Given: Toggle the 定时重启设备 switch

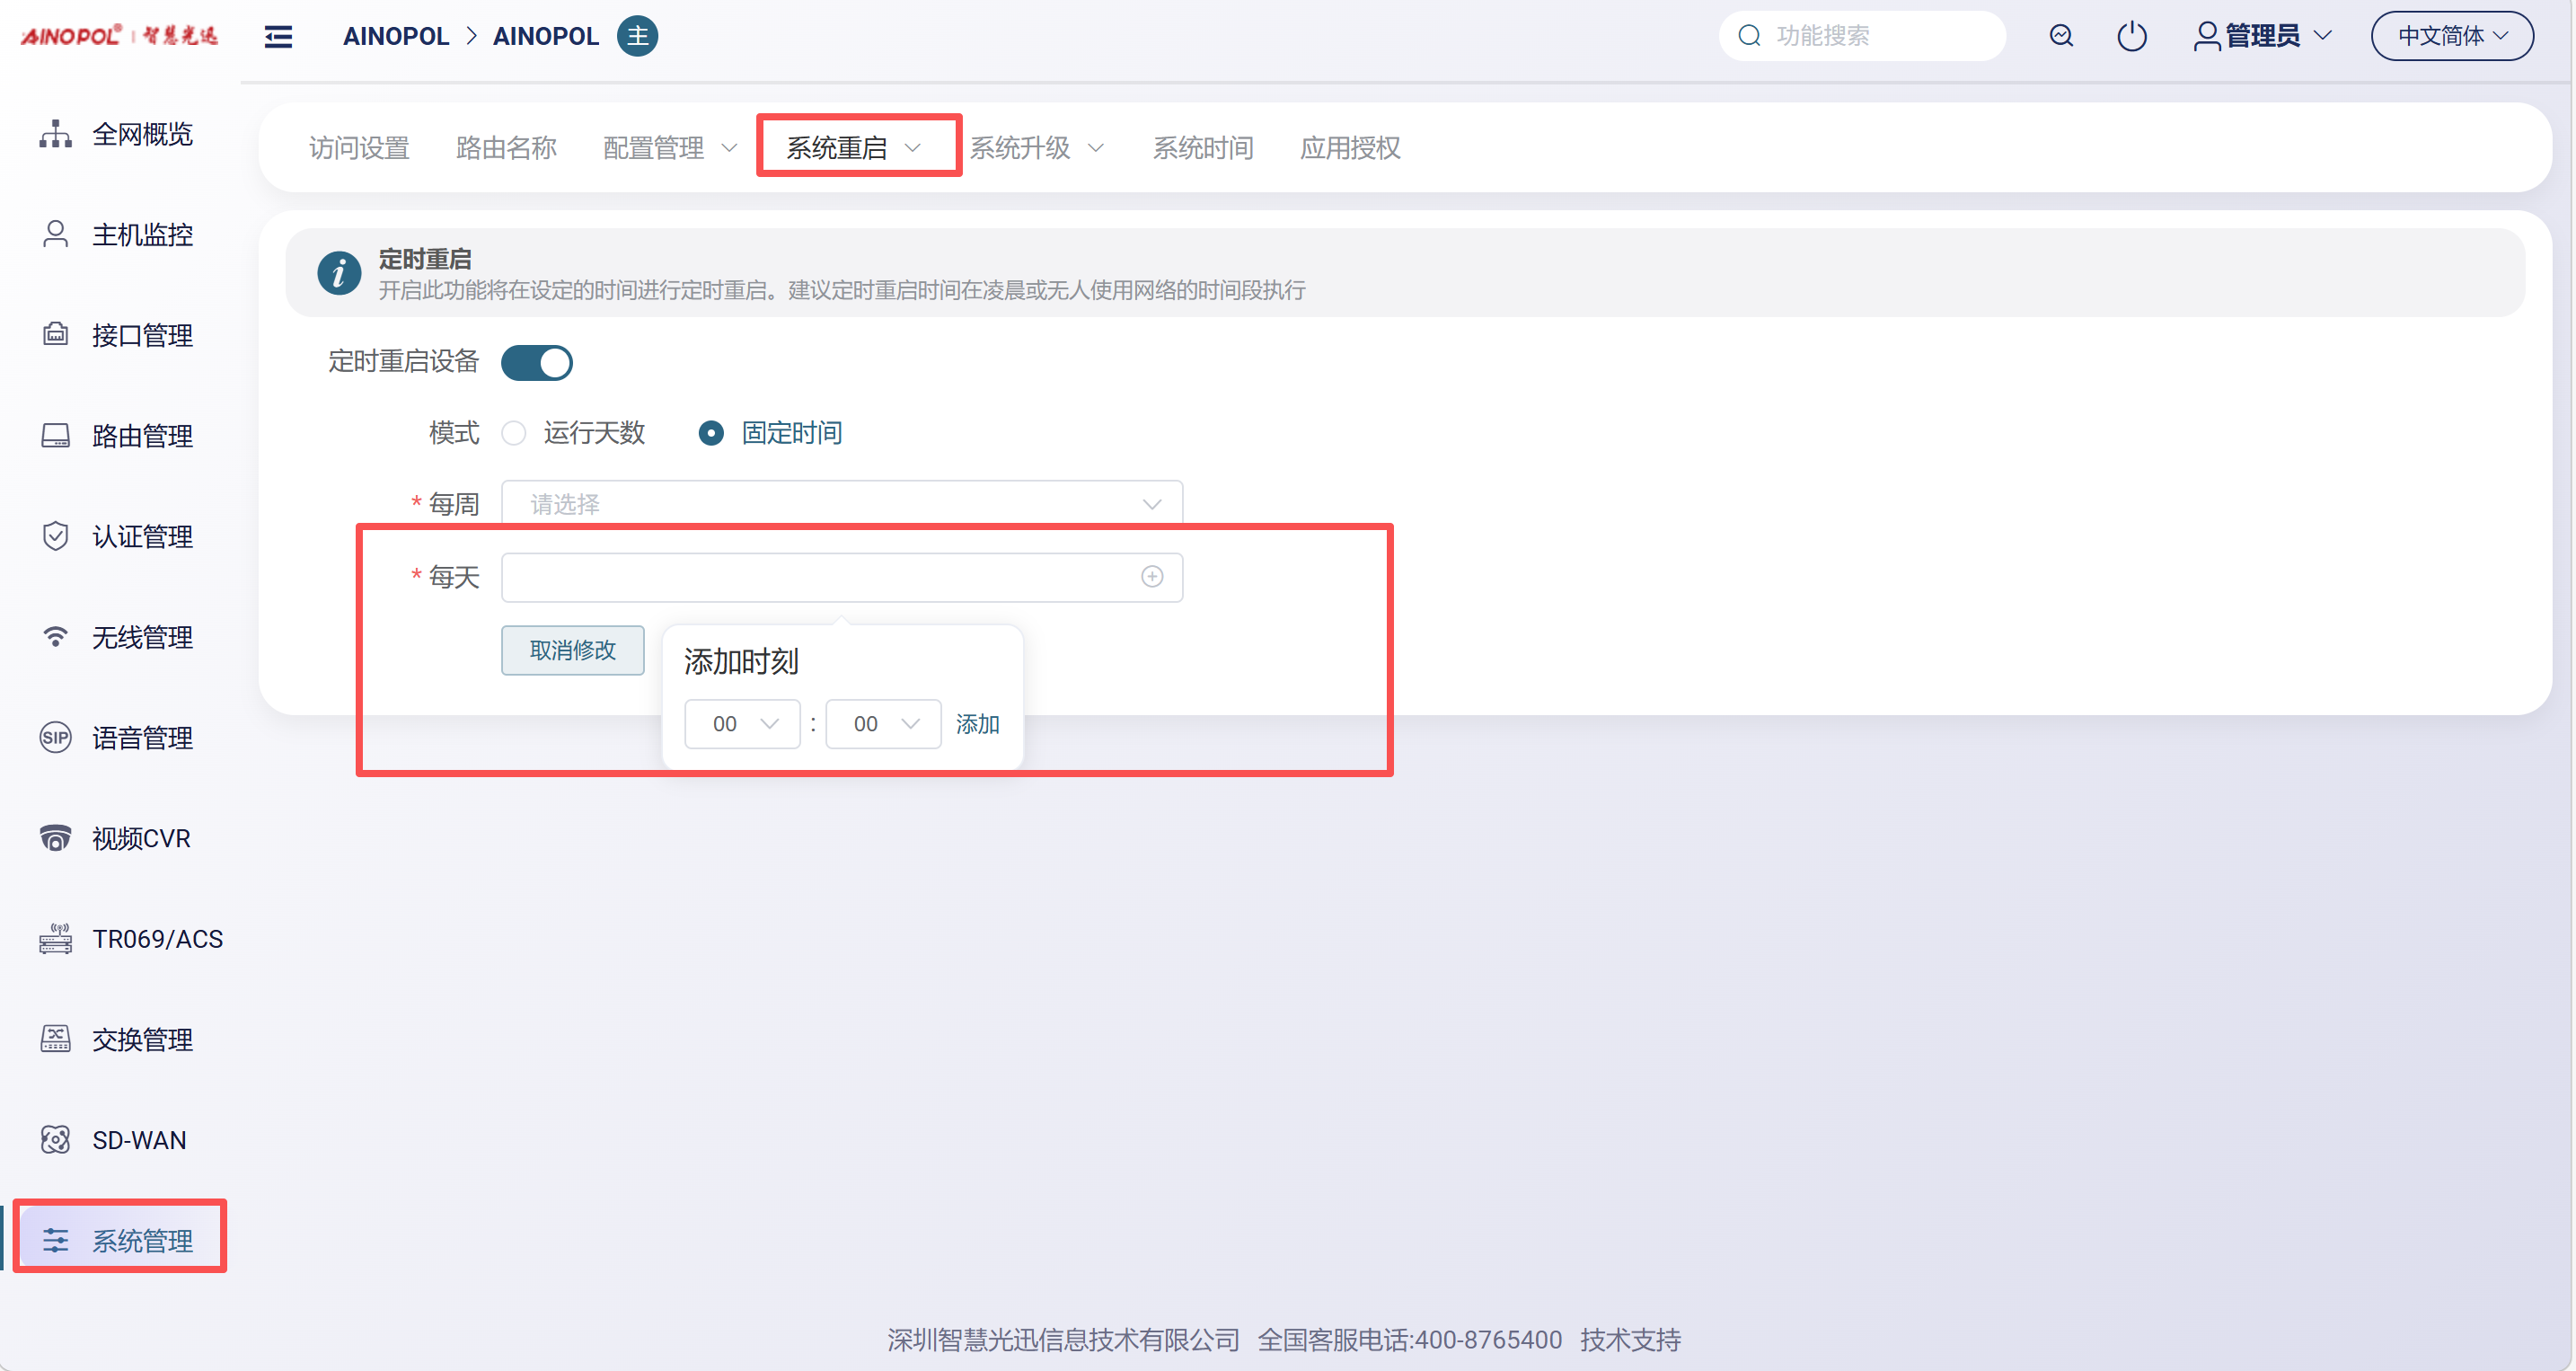Looking at the screenshot, I should (x=537, y=363).
